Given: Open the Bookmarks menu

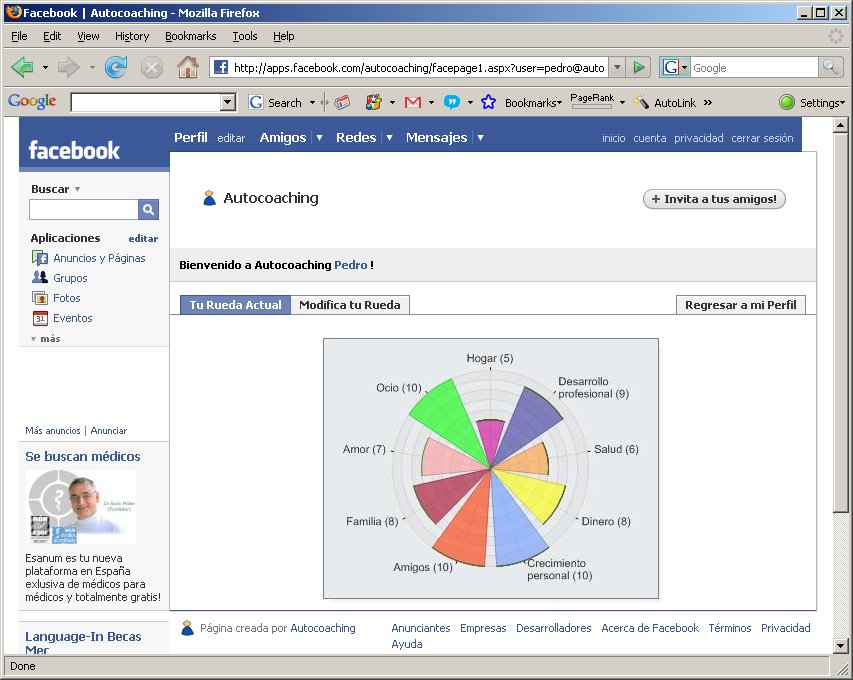Looking at the screenshot, I should click(x=190, y=36).
